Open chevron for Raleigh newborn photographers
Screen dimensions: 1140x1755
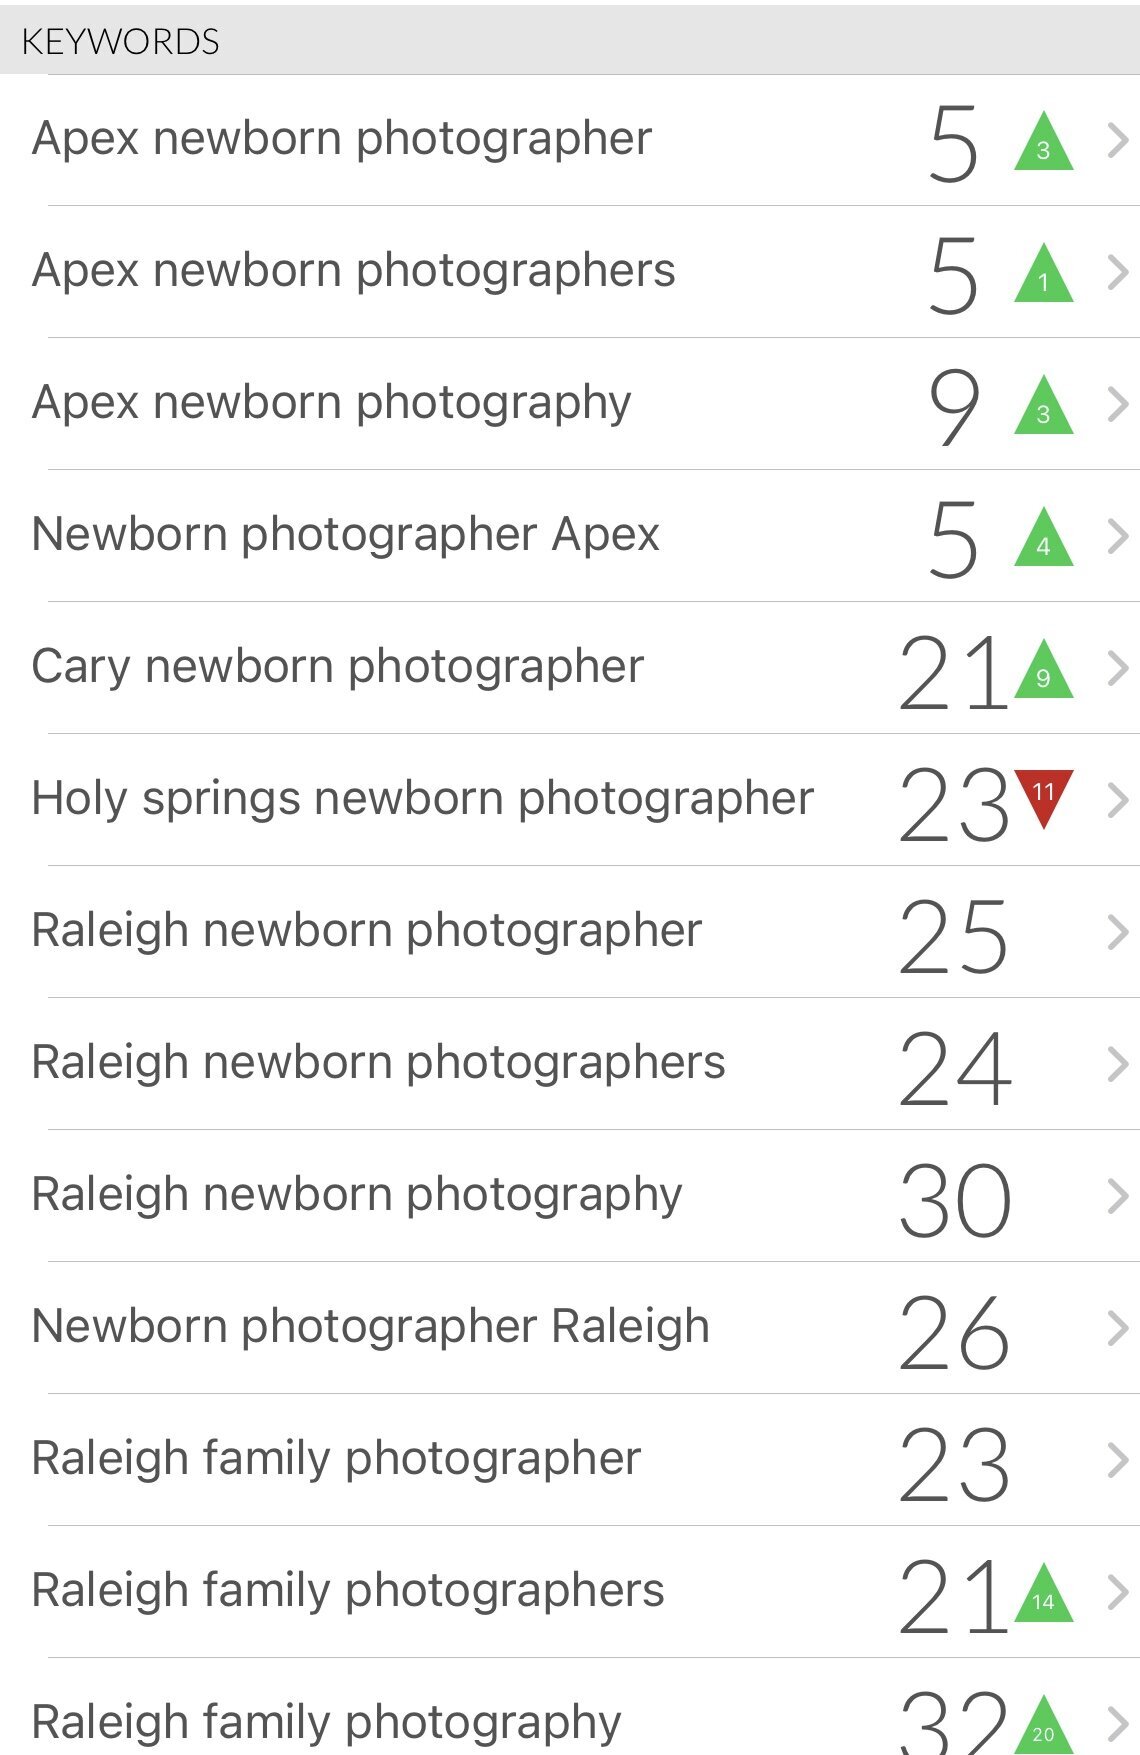click(x=1118, y=1065)
